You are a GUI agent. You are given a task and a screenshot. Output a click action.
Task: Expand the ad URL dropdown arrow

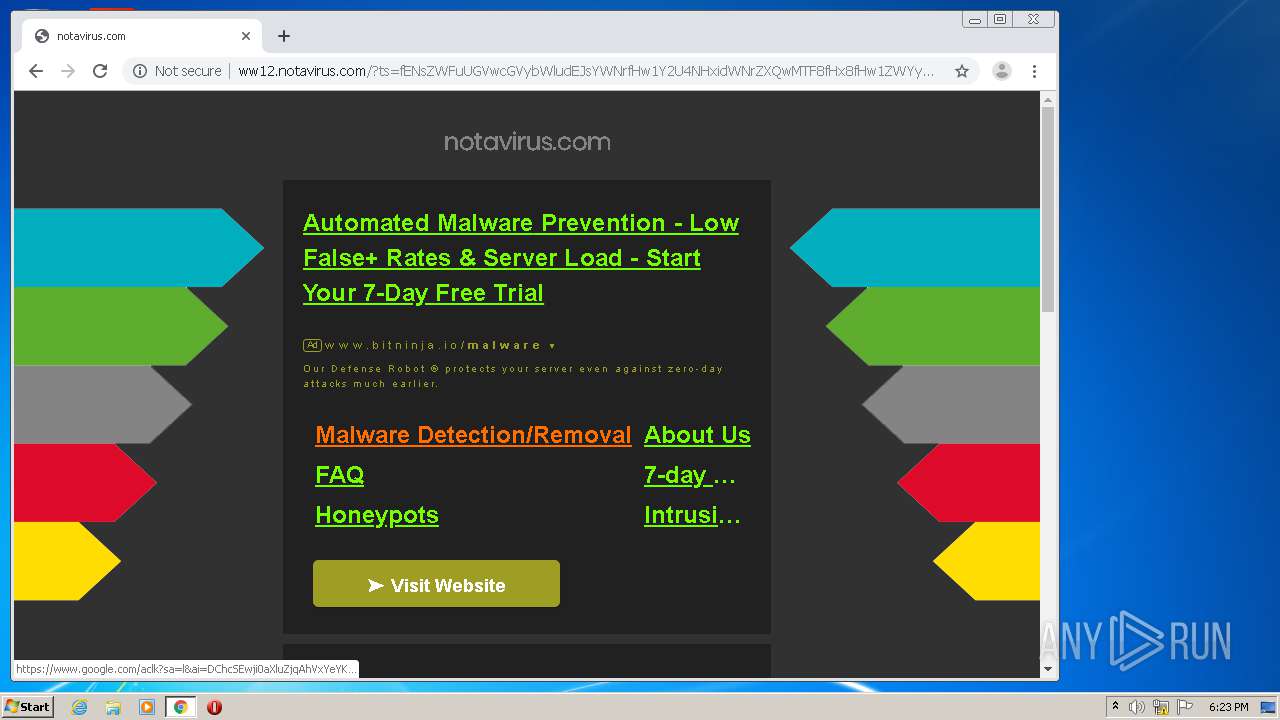[552, 346]
